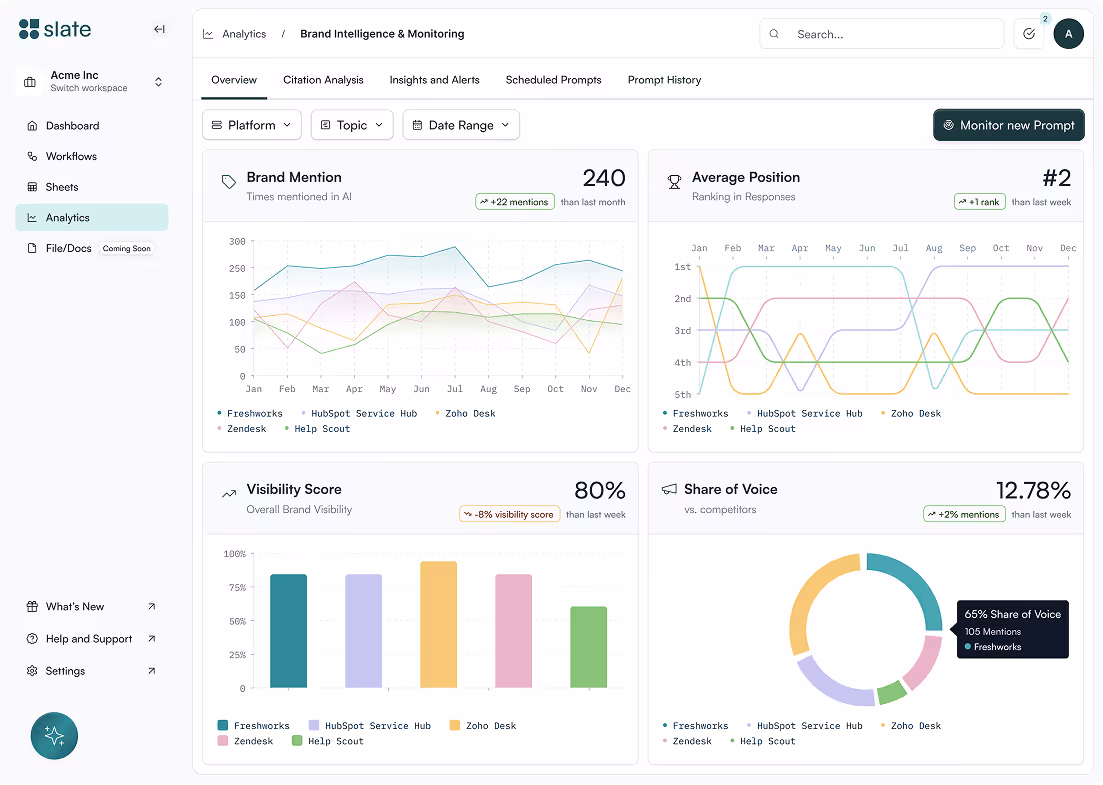
Task: Click the green Help Scout bar
Action: (x=588, y=647)
